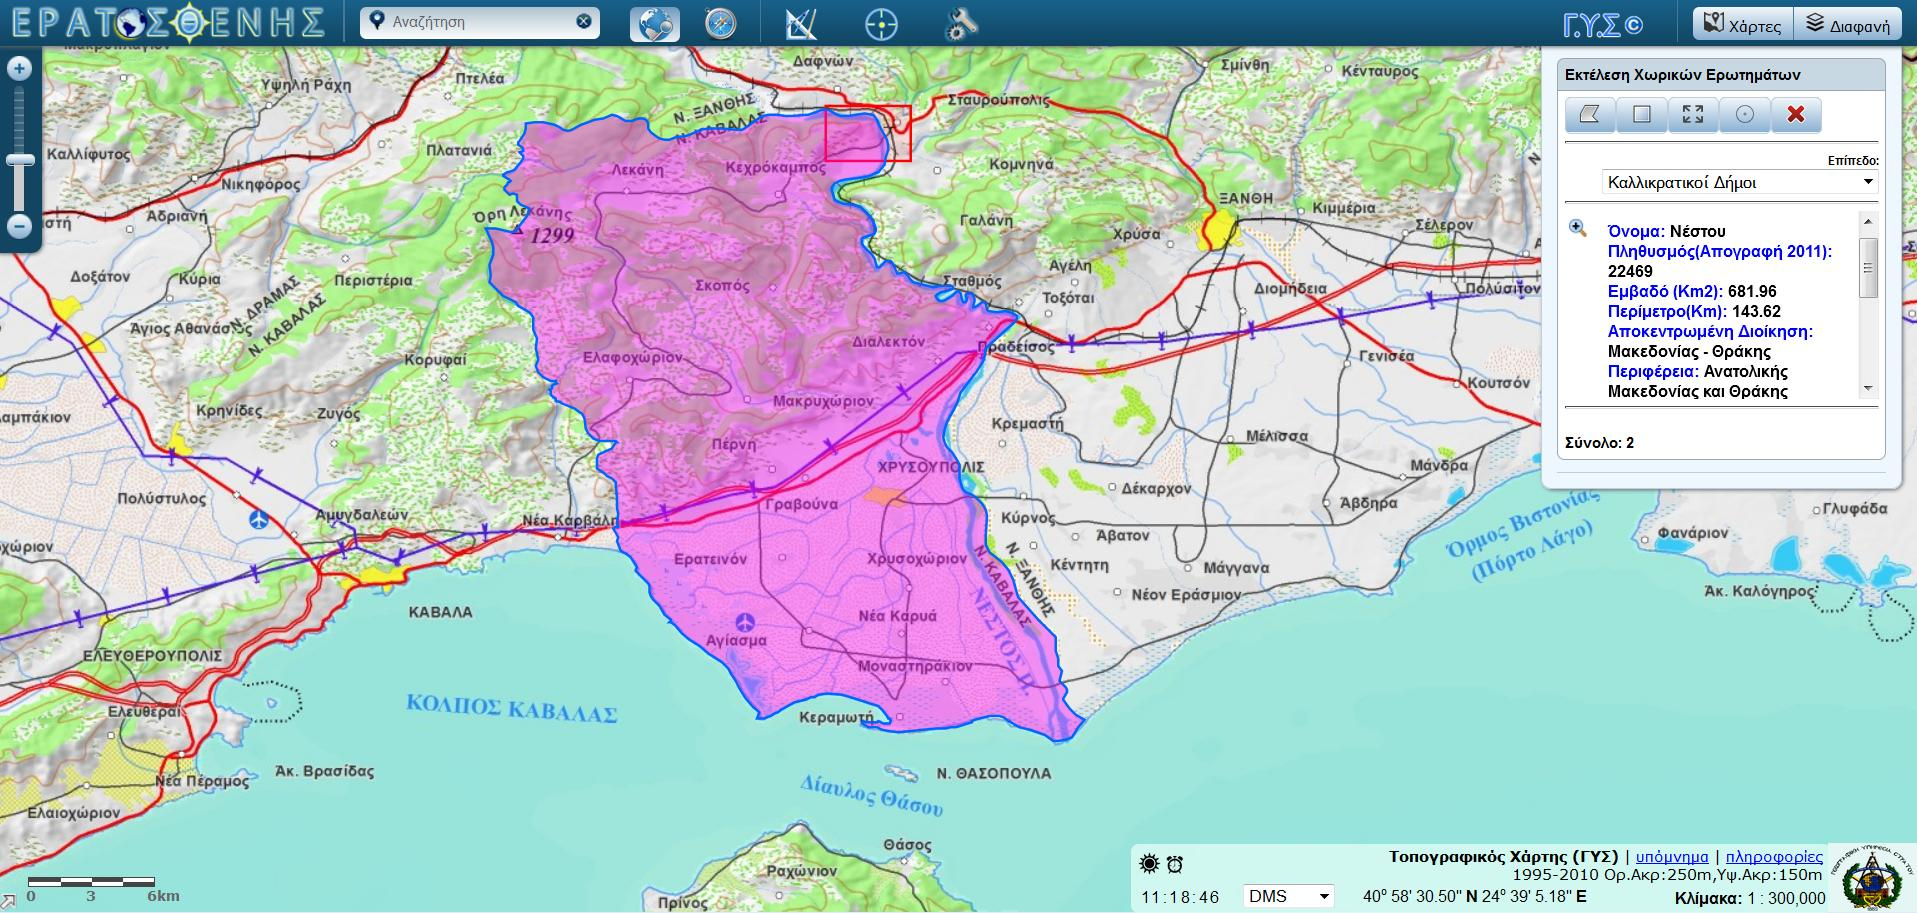Click the population value 22469

point(1630,271)
